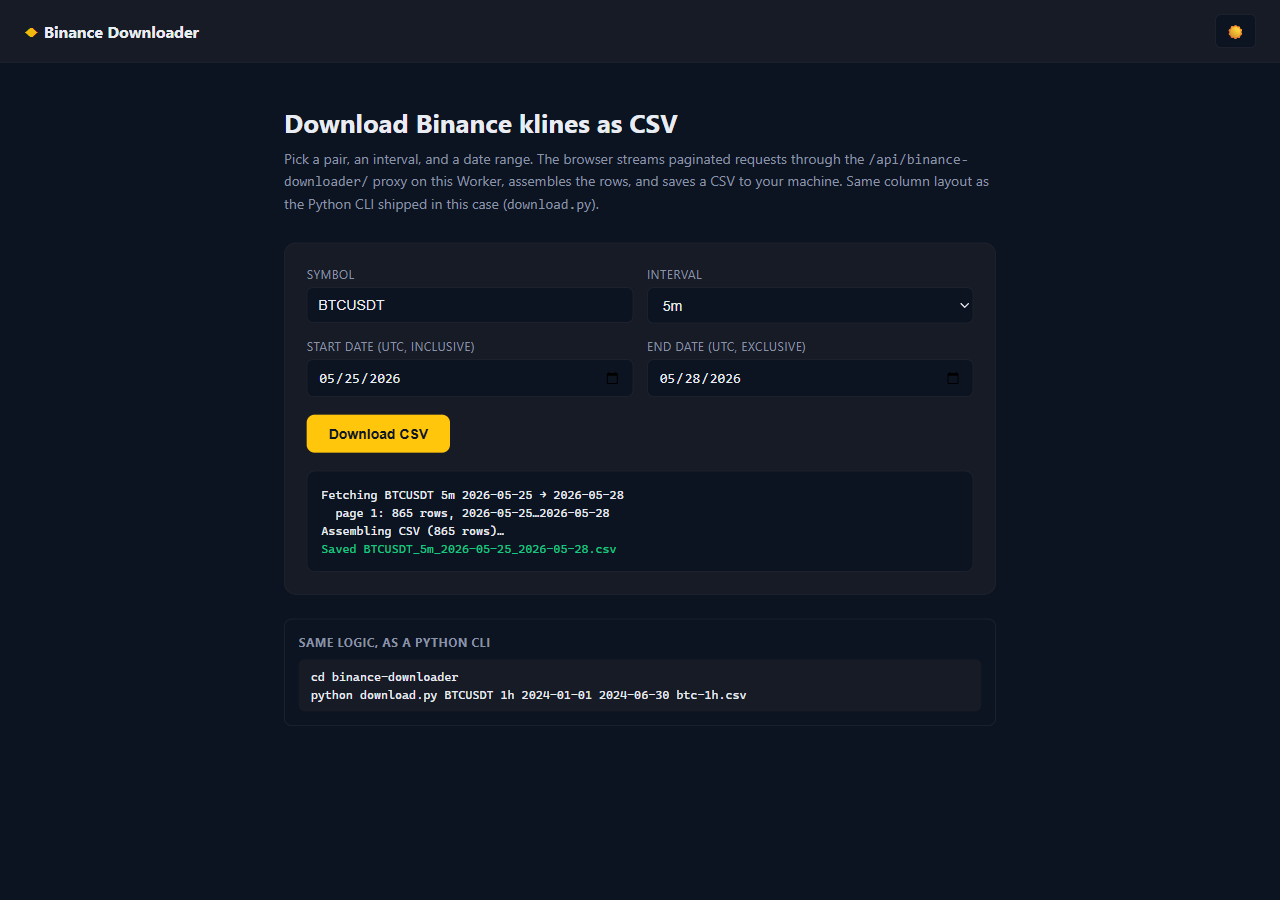Click the Download CSV button
Viewport: 1280px width, 900px height.
coord(378,434)
